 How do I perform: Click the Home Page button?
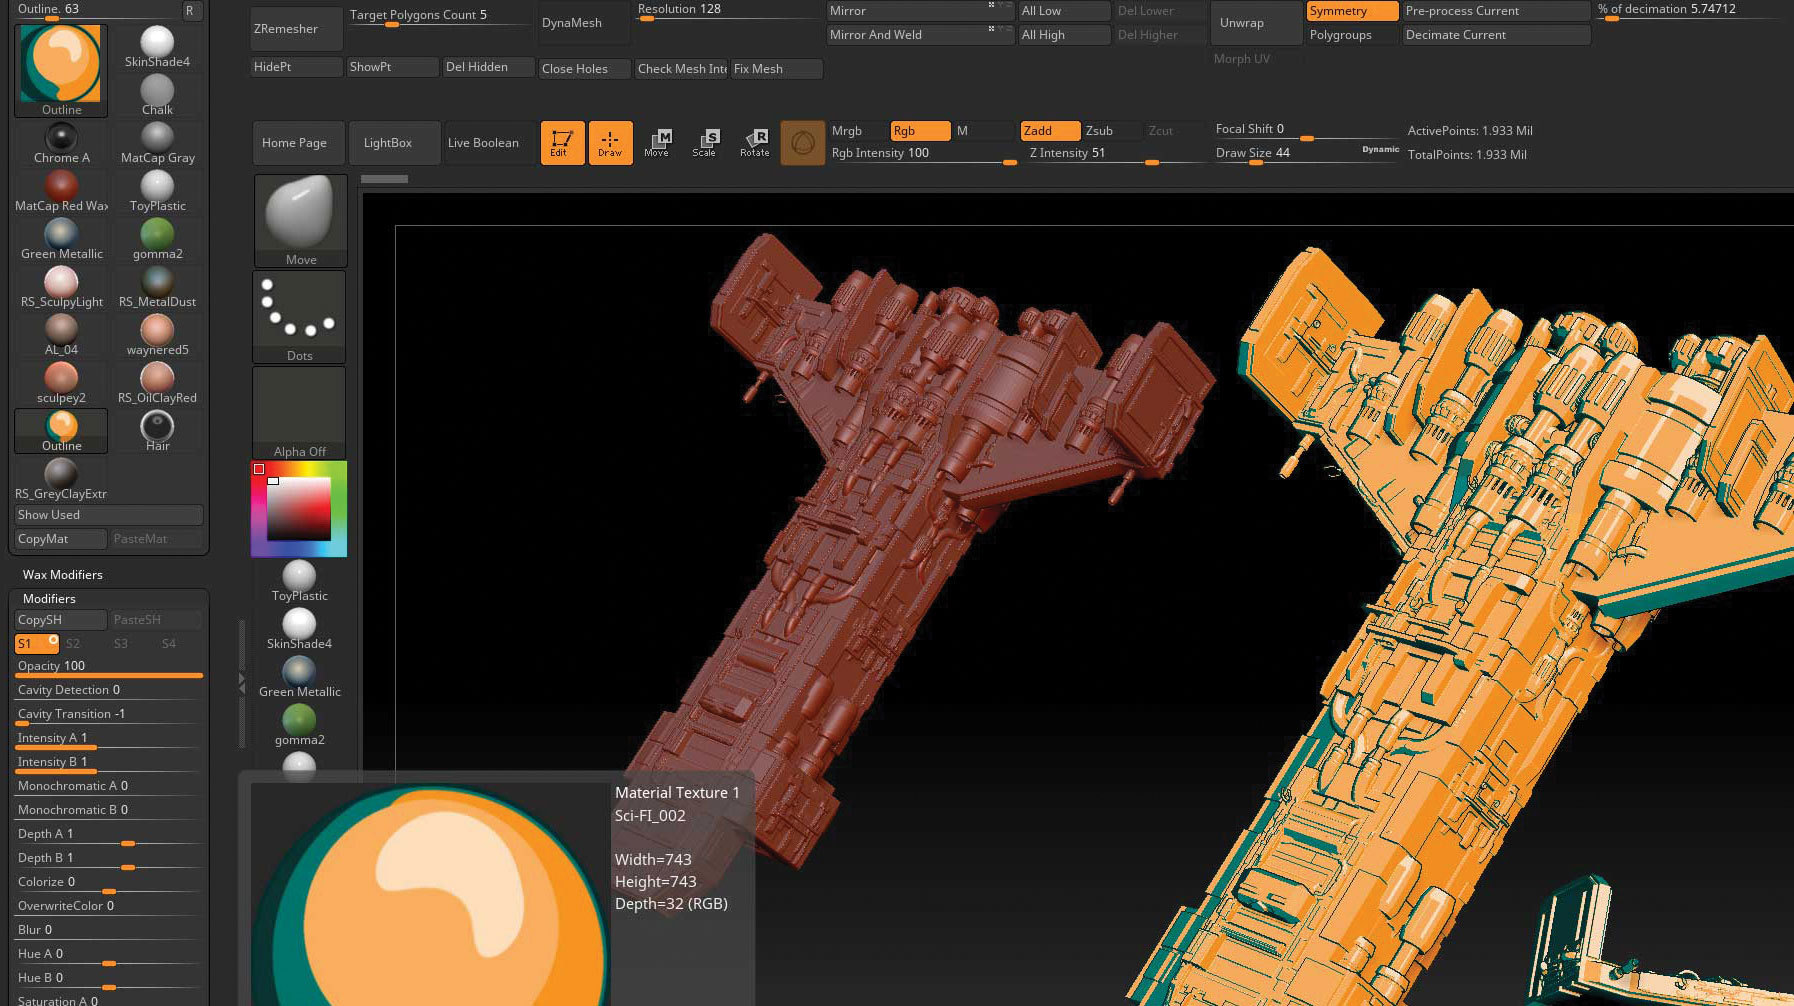click(298, 143)
